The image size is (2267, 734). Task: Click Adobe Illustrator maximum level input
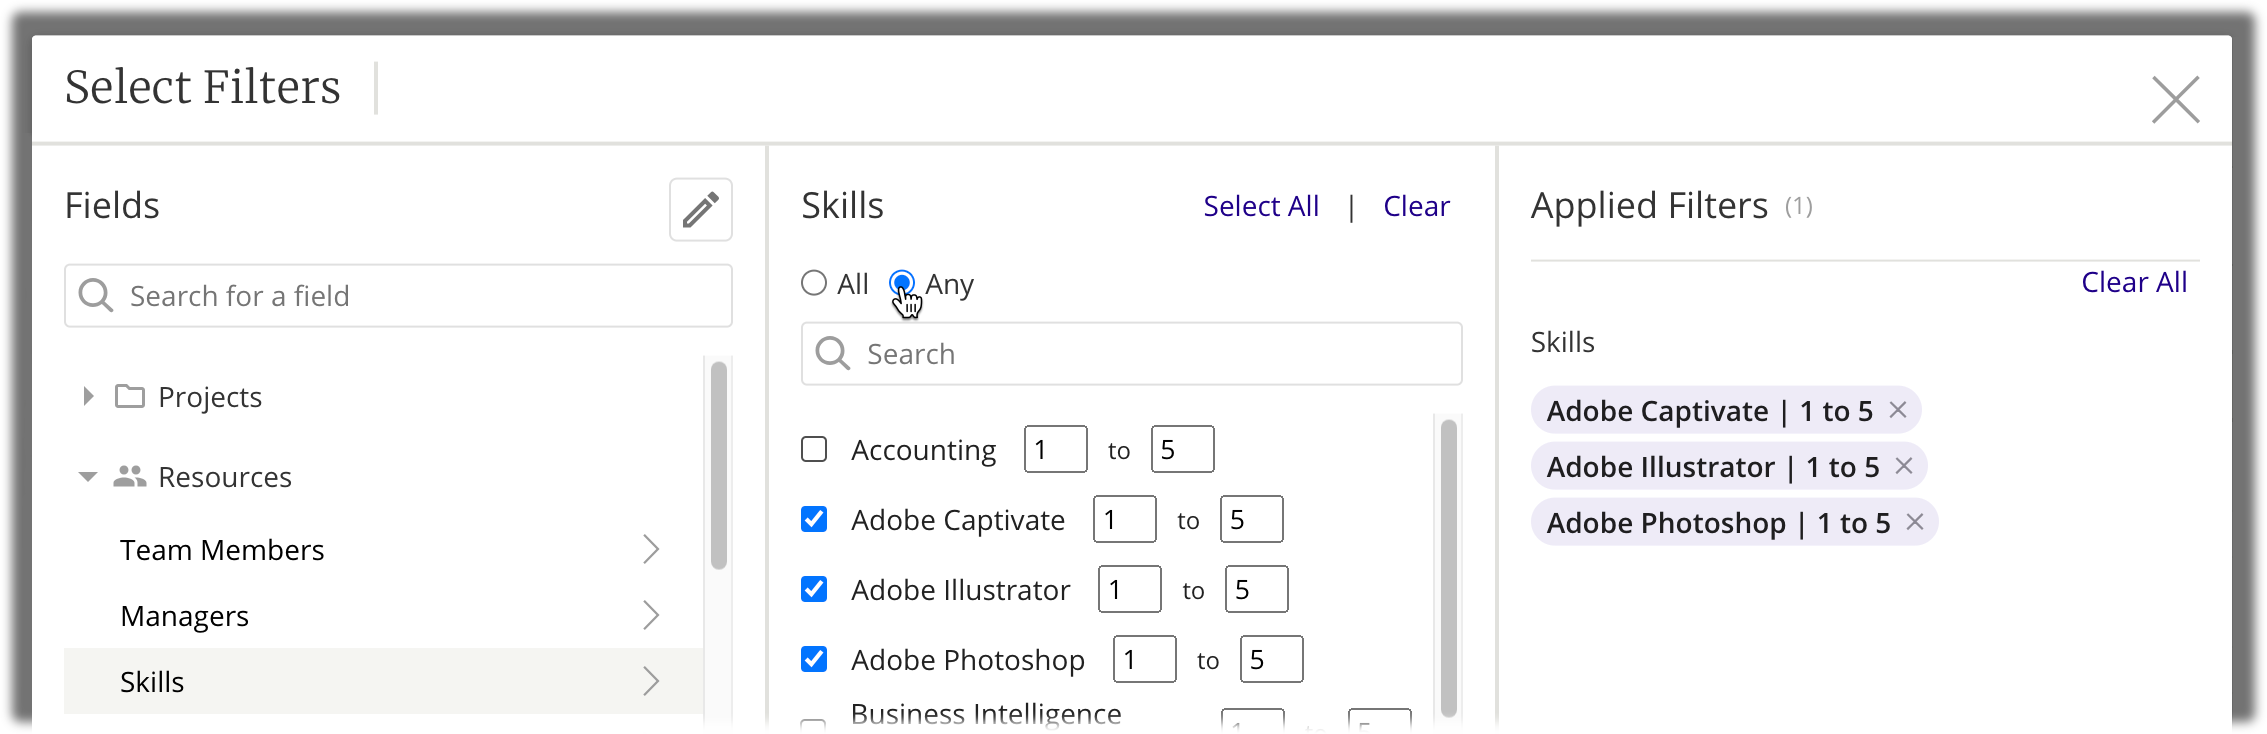tap(1256, 589)
